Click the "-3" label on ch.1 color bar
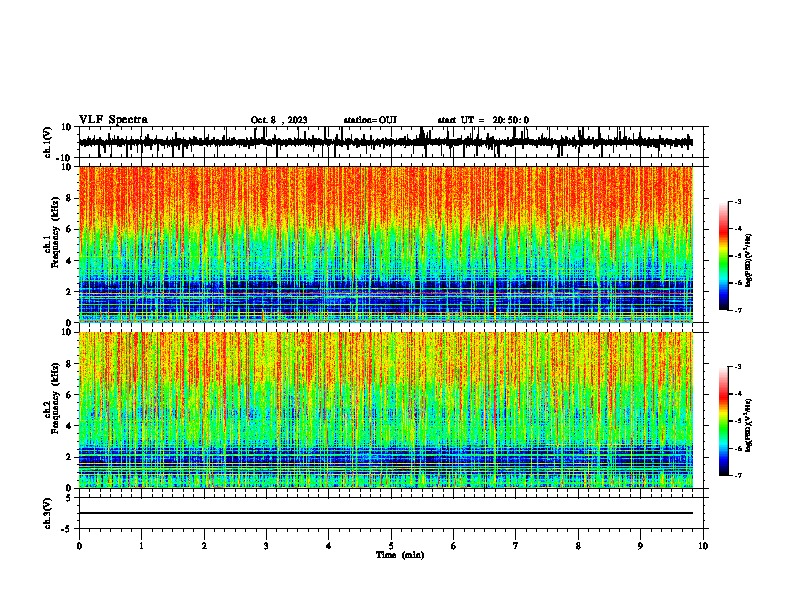This screenshot has width=792, height=612. (x=738, y=201)
